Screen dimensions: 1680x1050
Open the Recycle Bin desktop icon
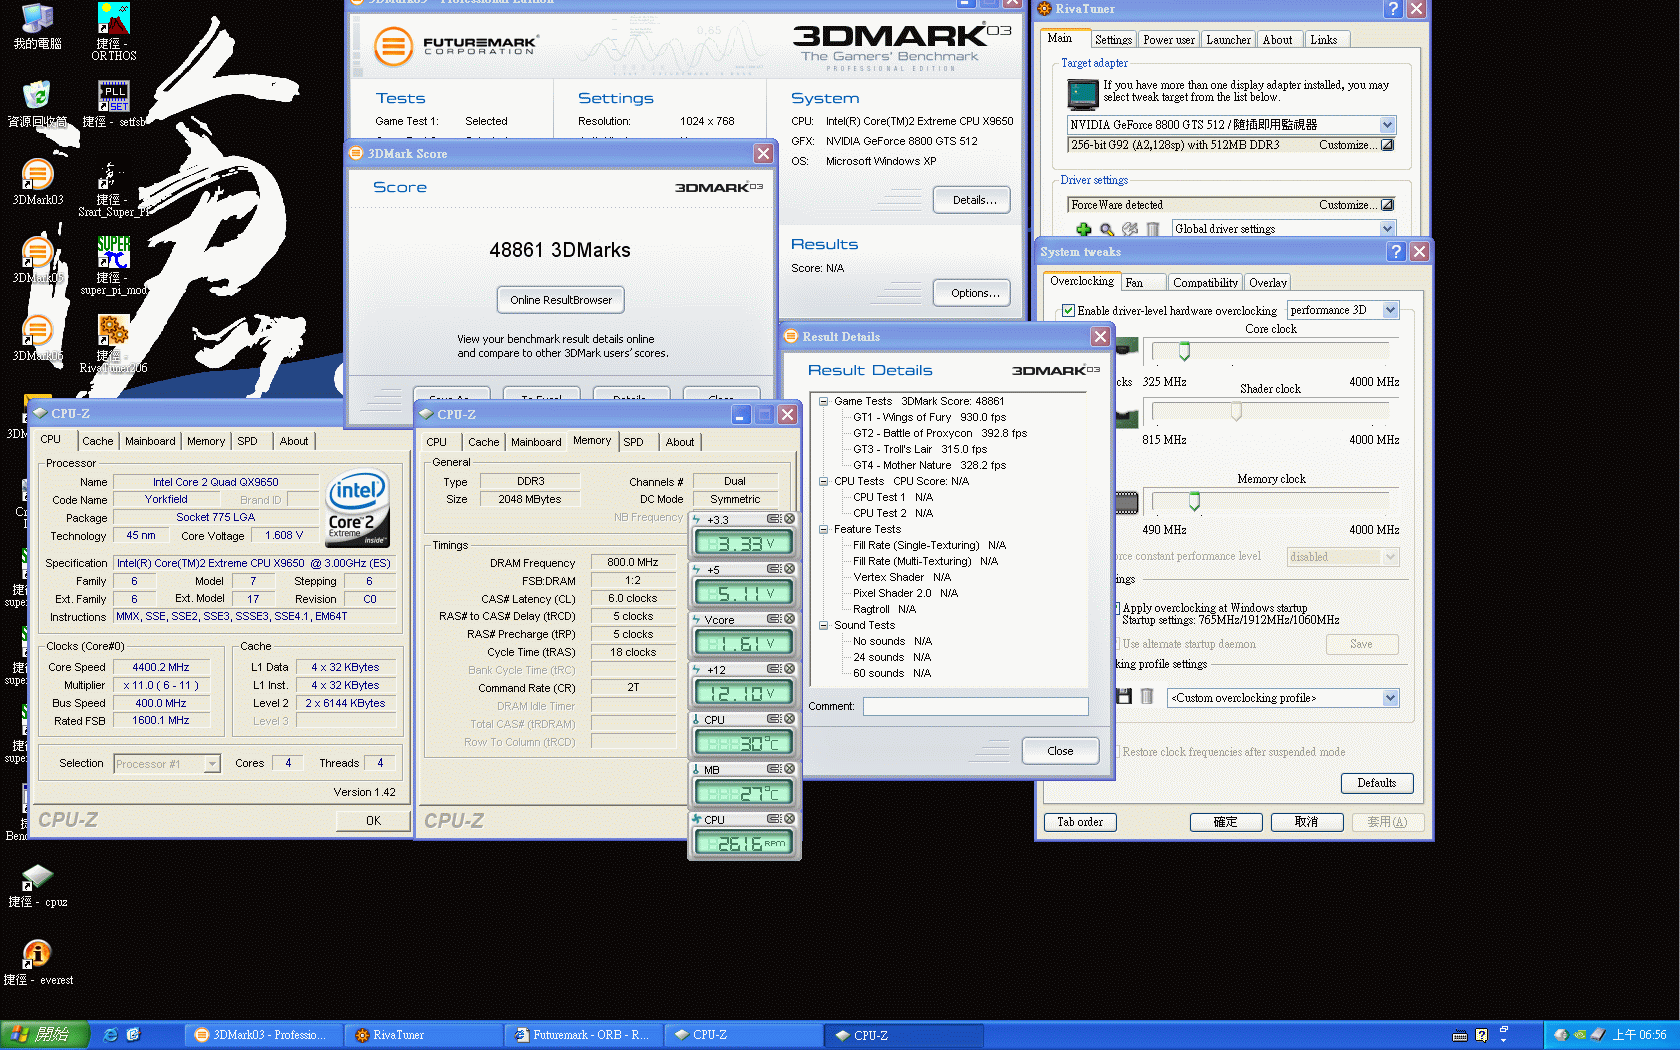(x=37, y=104)
